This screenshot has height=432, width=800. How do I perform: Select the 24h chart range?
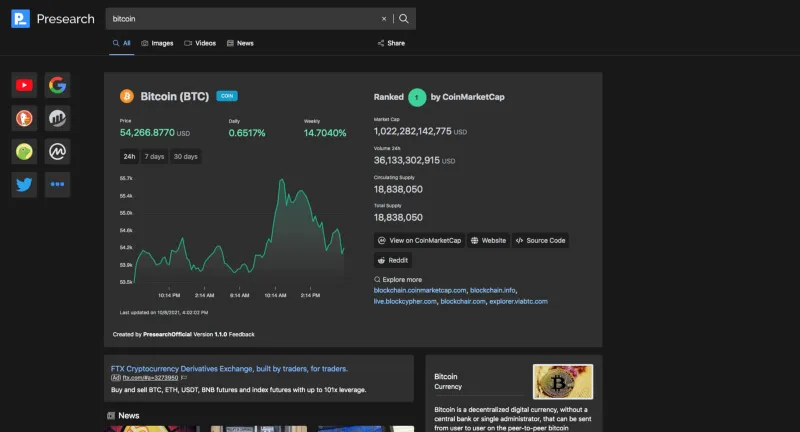point(130,157)
